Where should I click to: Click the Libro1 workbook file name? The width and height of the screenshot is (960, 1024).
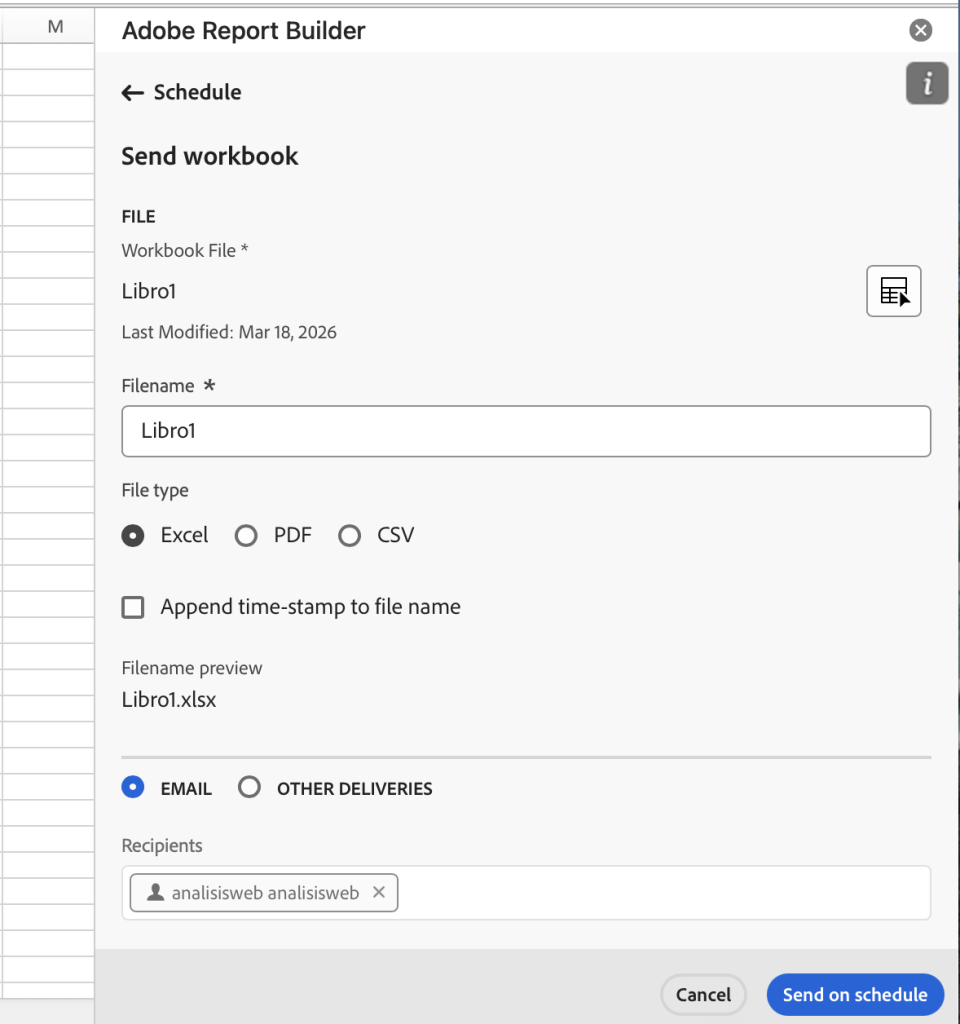[148, 291]
